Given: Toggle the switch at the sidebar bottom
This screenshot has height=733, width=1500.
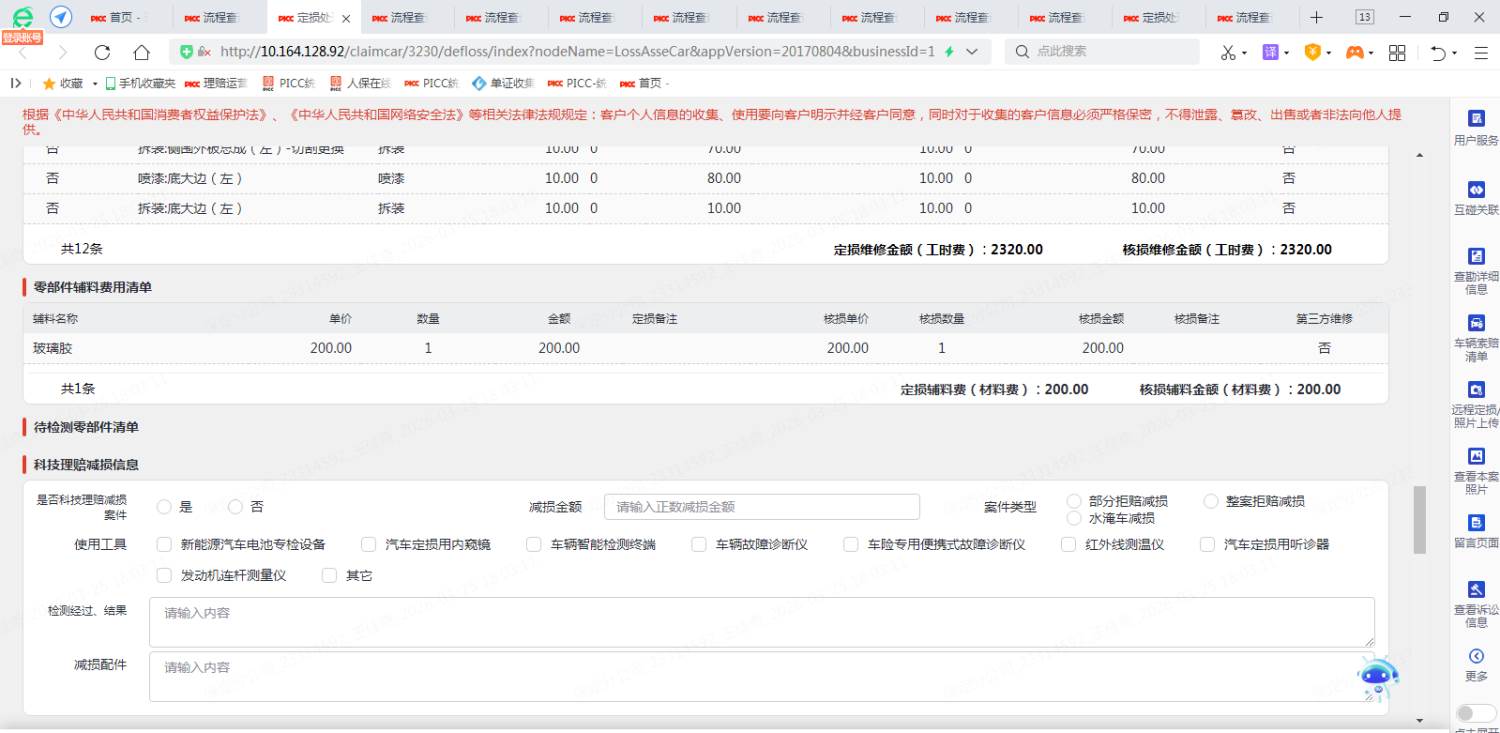Looking at the screenshot, I should pos(1476,713).
